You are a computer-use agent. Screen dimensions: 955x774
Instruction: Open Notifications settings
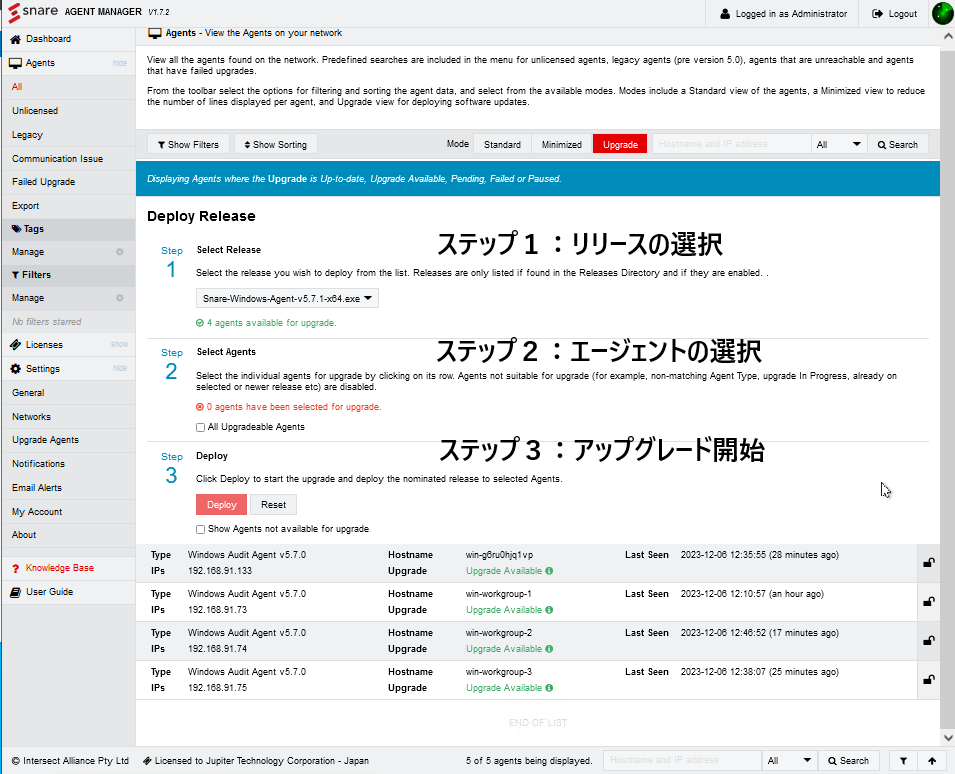(x=38, y=463)
